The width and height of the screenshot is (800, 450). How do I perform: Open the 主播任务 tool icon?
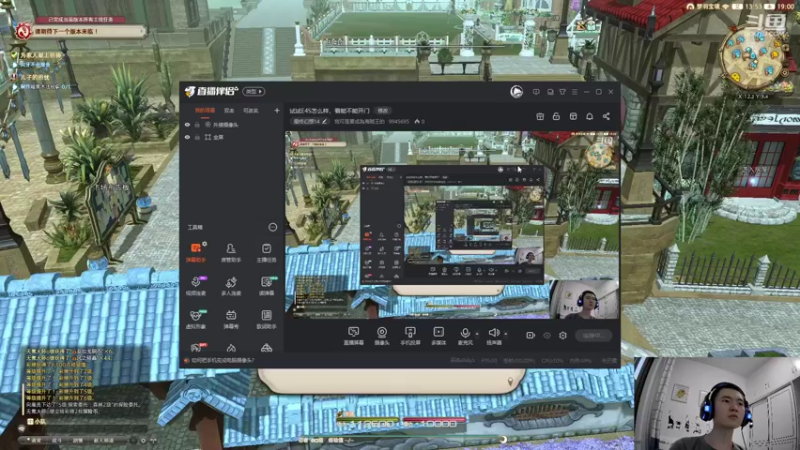[x=266, y=252]
